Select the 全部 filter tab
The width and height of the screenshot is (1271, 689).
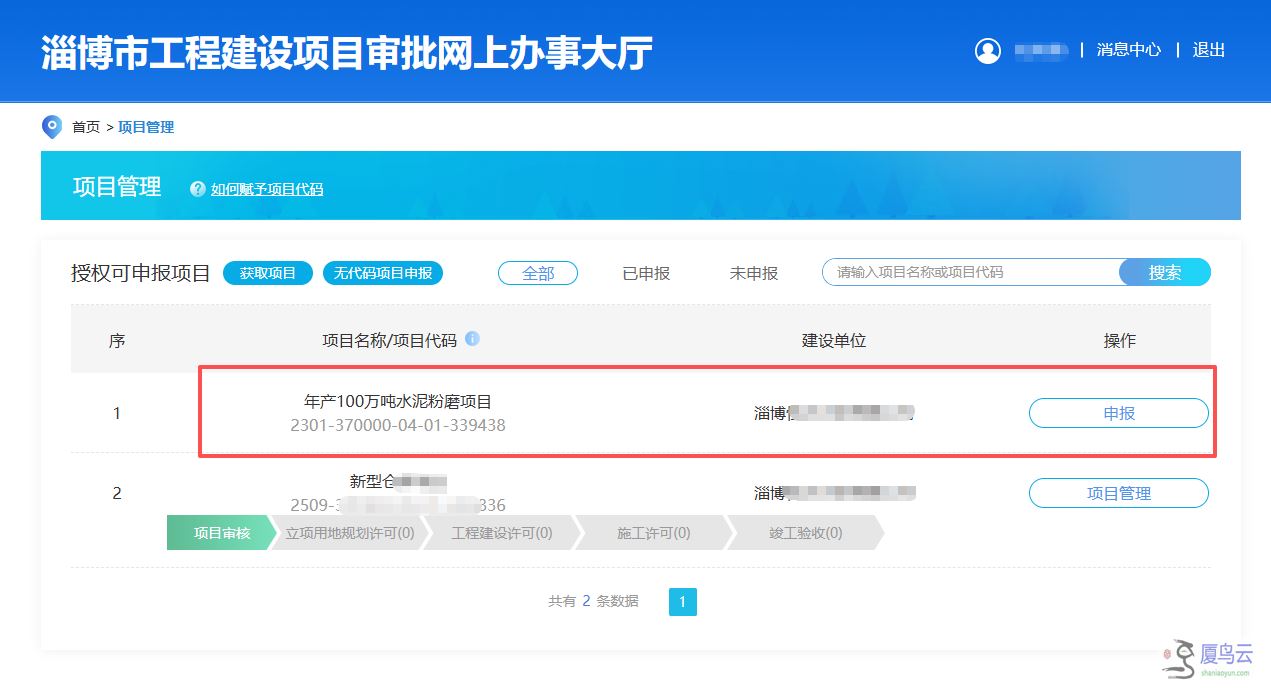click(x=538, y=273)
